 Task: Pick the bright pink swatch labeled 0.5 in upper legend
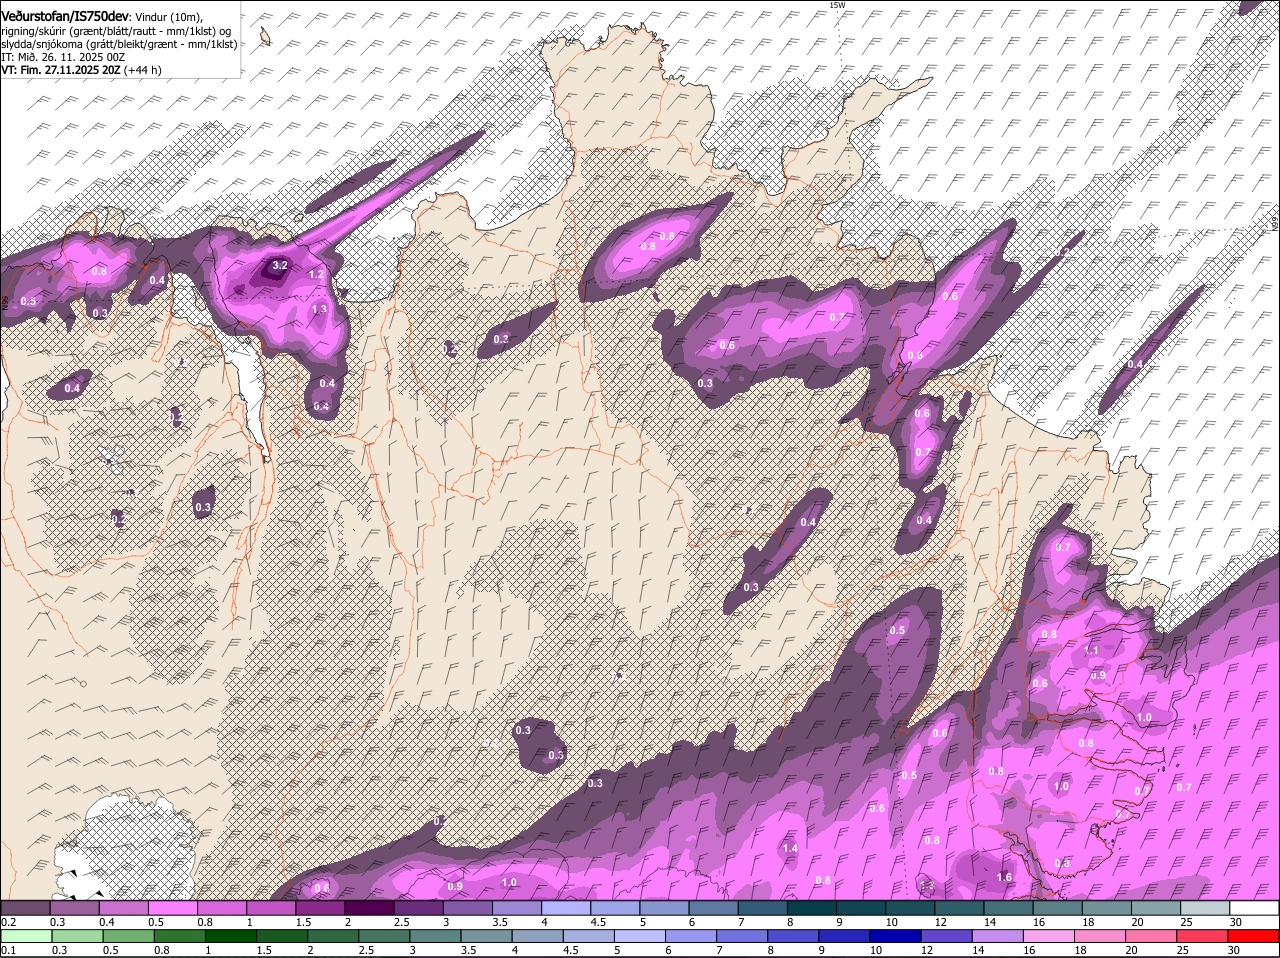click(172, 908)
